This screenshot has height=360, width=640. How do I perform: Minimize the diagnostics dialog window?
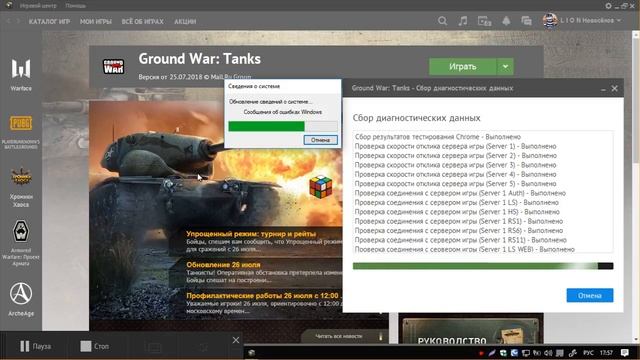(603, 89)
